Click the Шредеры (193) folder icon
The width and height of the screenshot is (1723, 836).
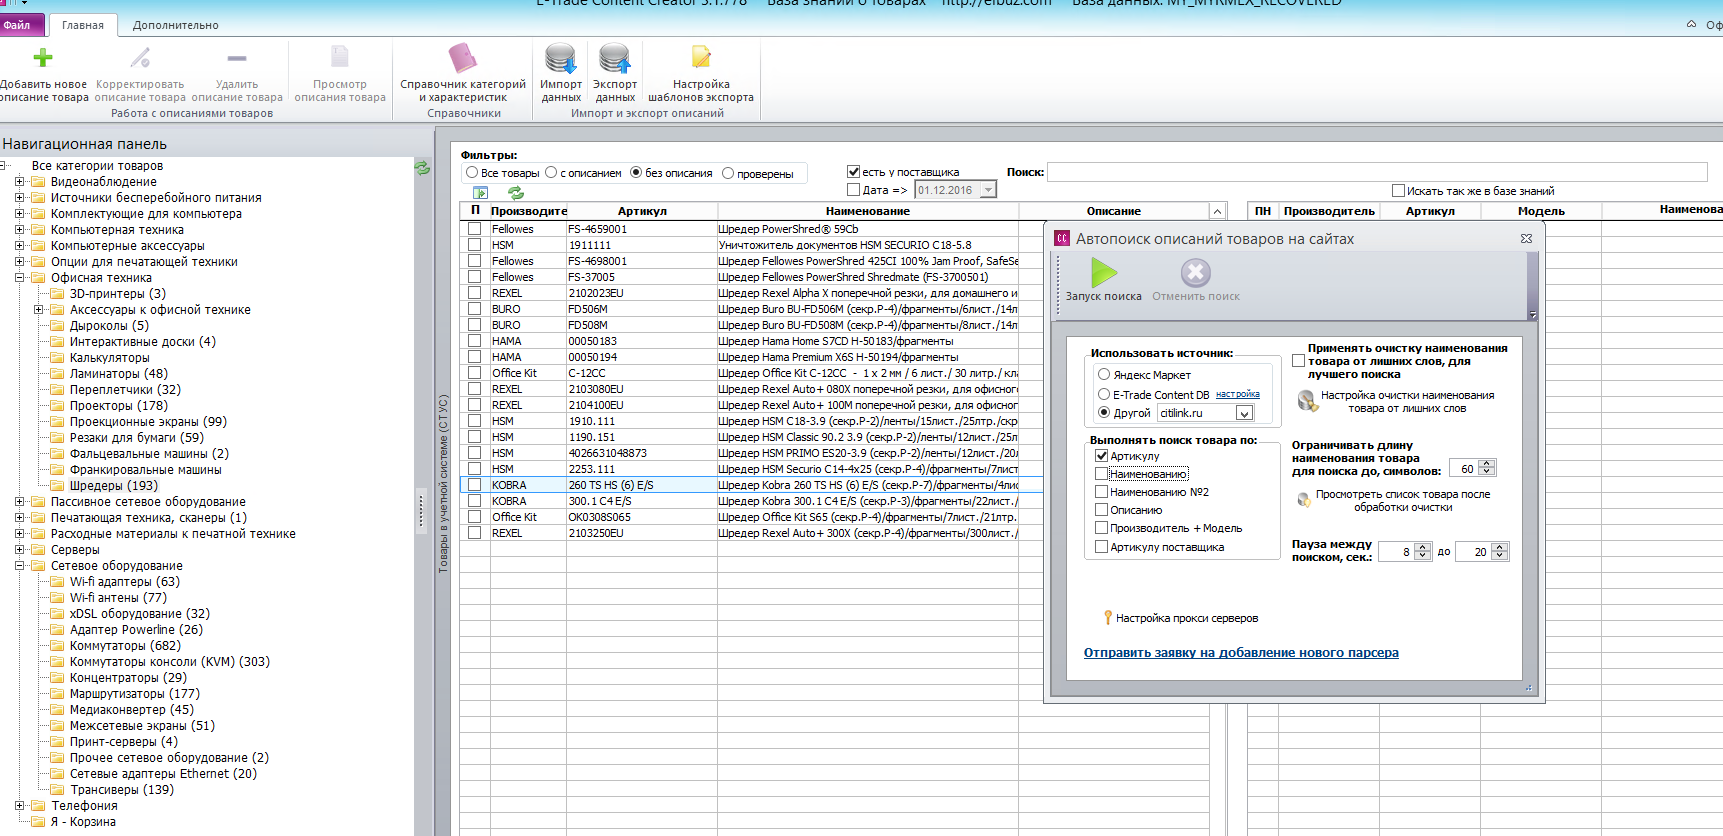(x=58, y=486)
